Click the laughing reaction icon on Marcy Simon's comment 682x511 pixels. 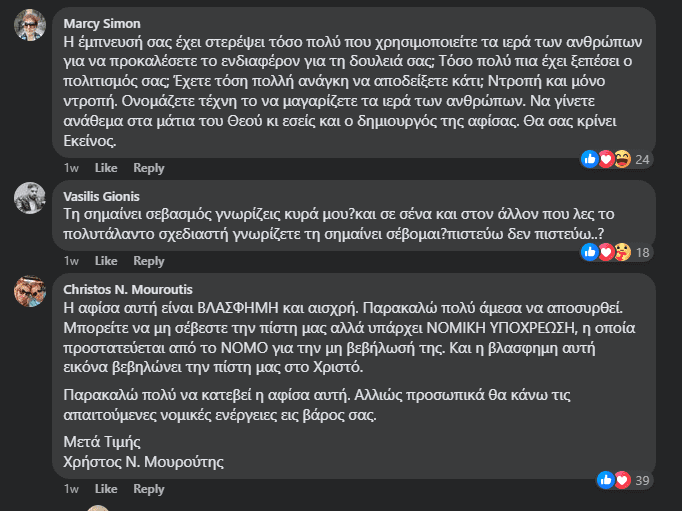click(x=622, y=159)
